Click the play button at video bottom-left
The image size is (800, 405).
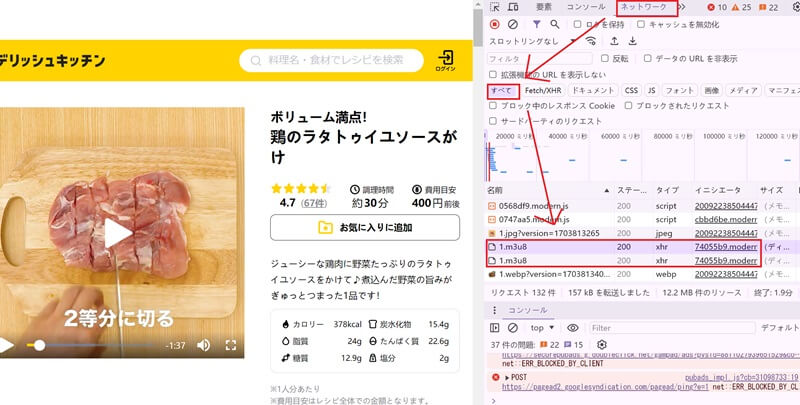tap(6, 345)
